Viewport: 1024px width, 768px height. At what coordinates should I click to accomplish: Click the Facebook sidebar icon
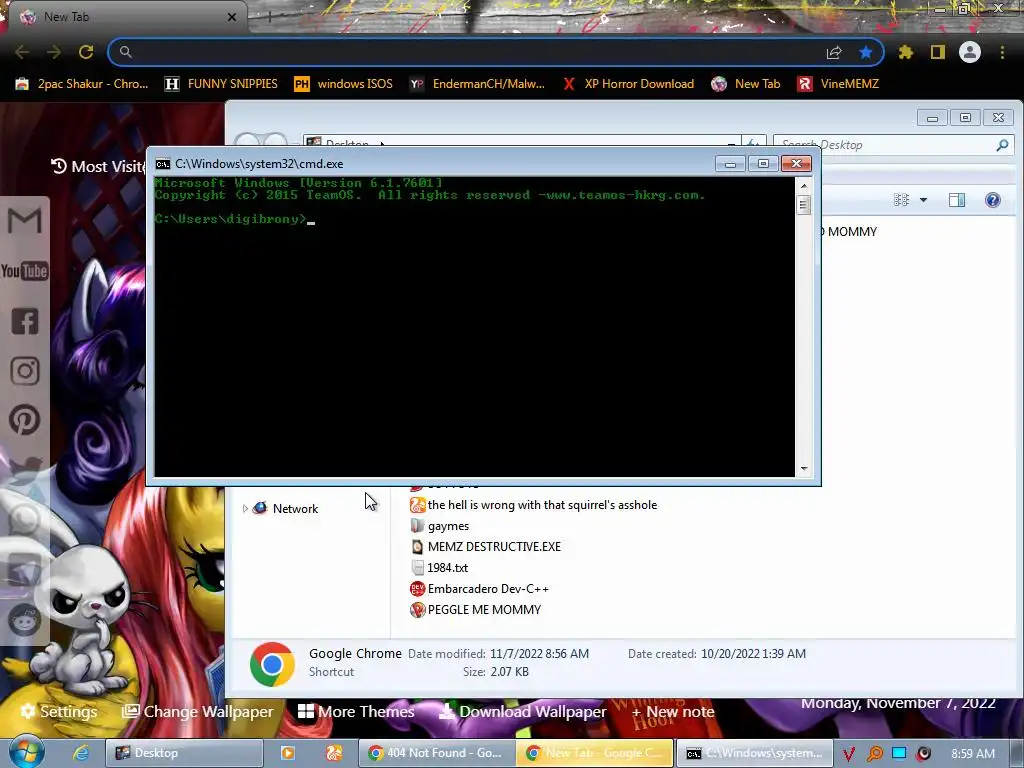25,321
